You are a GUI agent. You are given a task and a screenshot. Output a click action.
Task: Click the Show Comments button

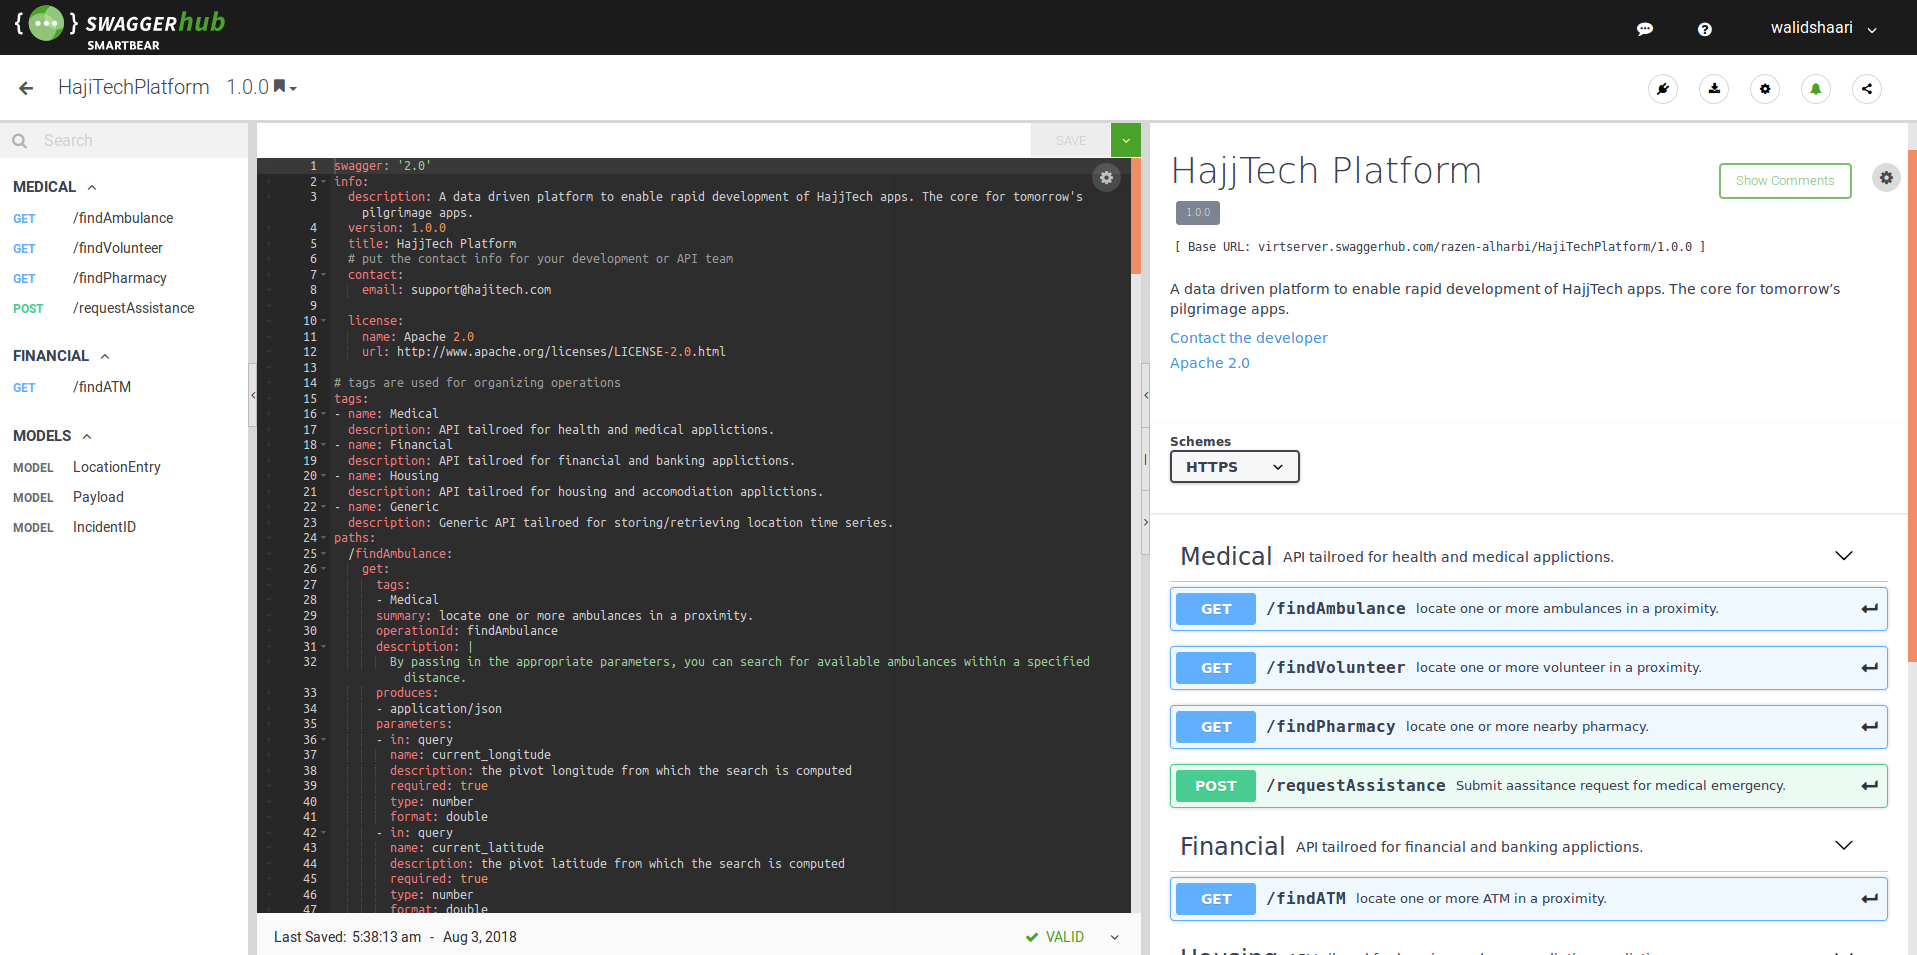pyautogui.click(x=1785, y=181)
